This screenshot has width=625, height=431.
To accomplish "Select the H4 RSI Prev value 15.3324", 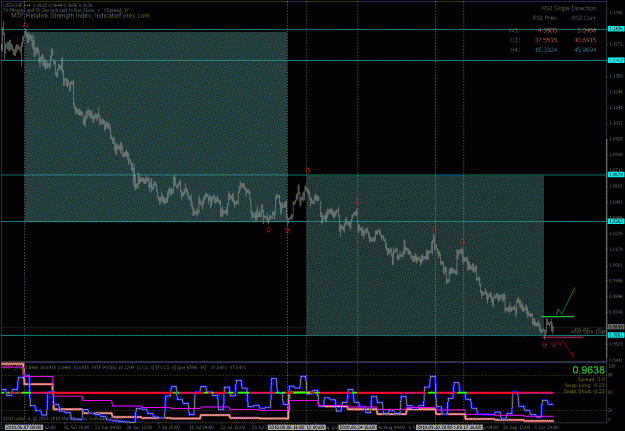I will click(x=546, y=50).
